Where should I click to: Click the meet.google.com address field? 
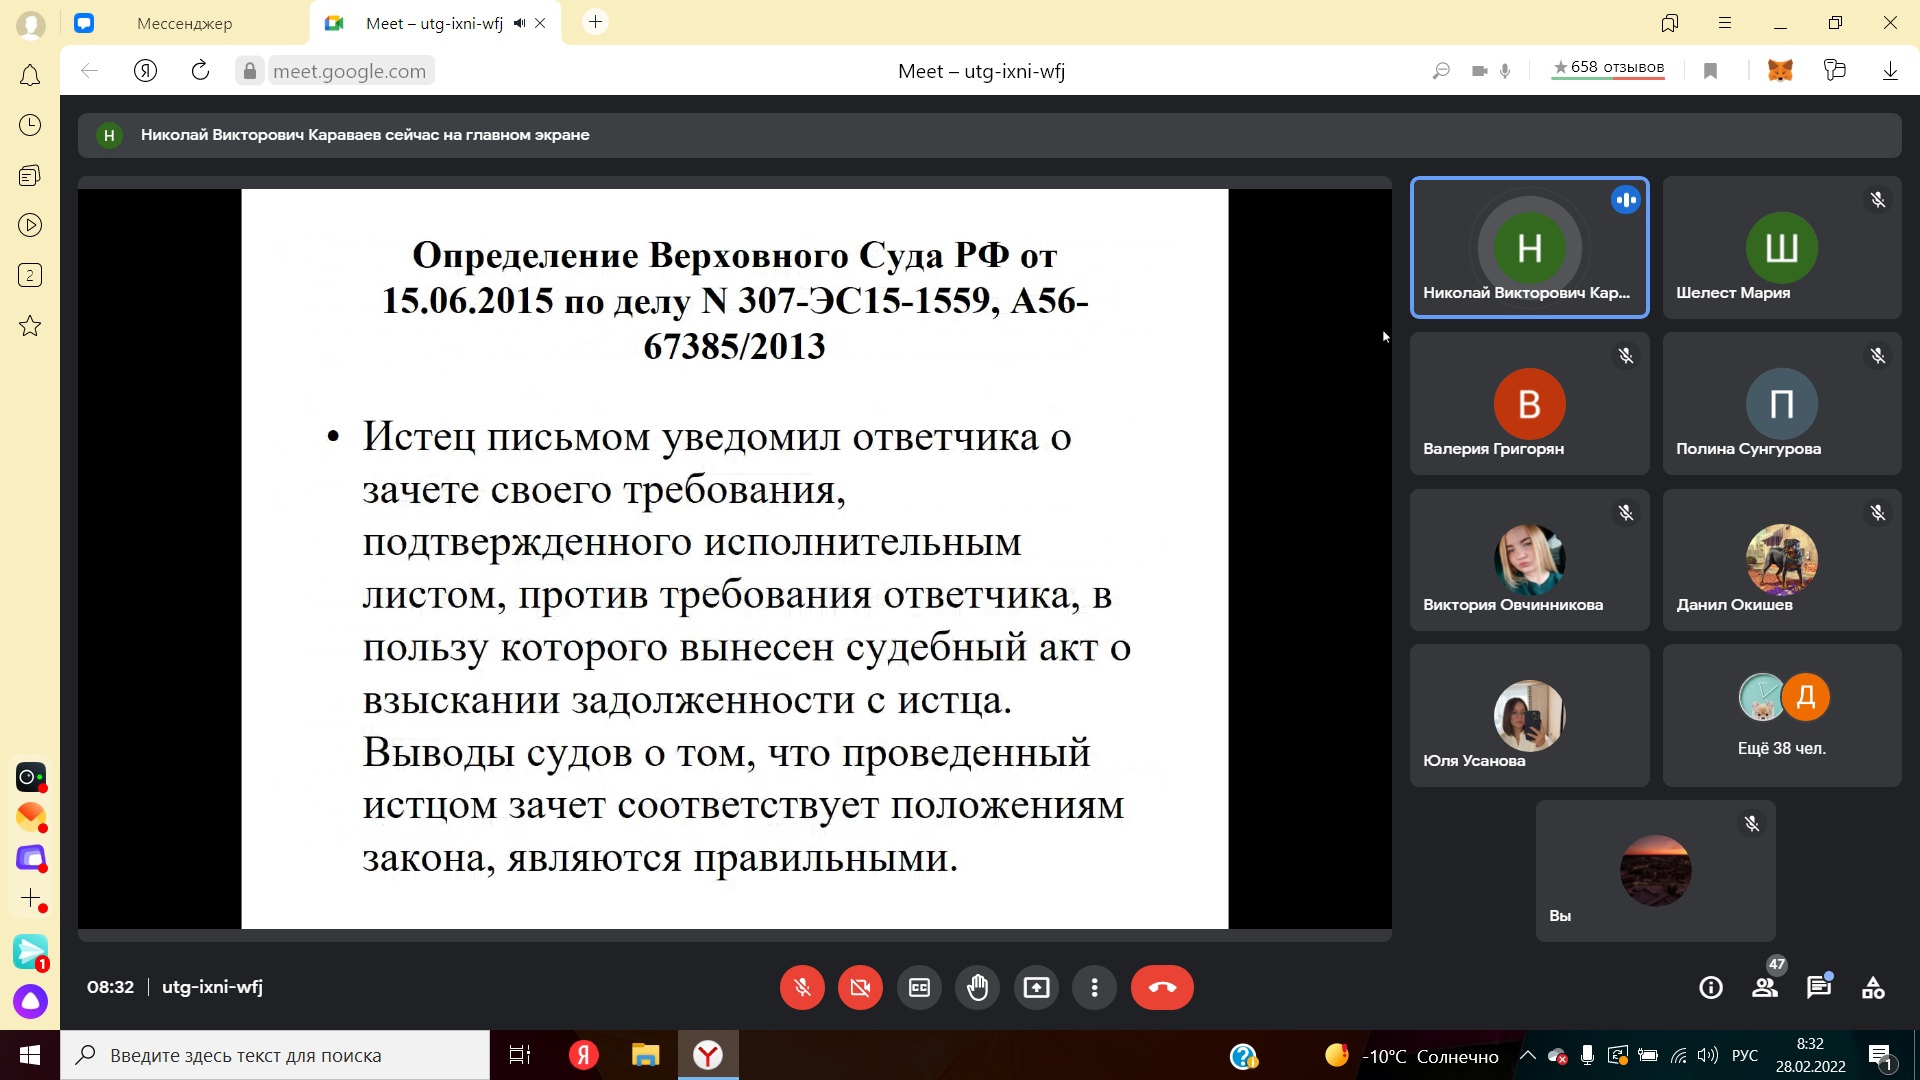point(349,71)
